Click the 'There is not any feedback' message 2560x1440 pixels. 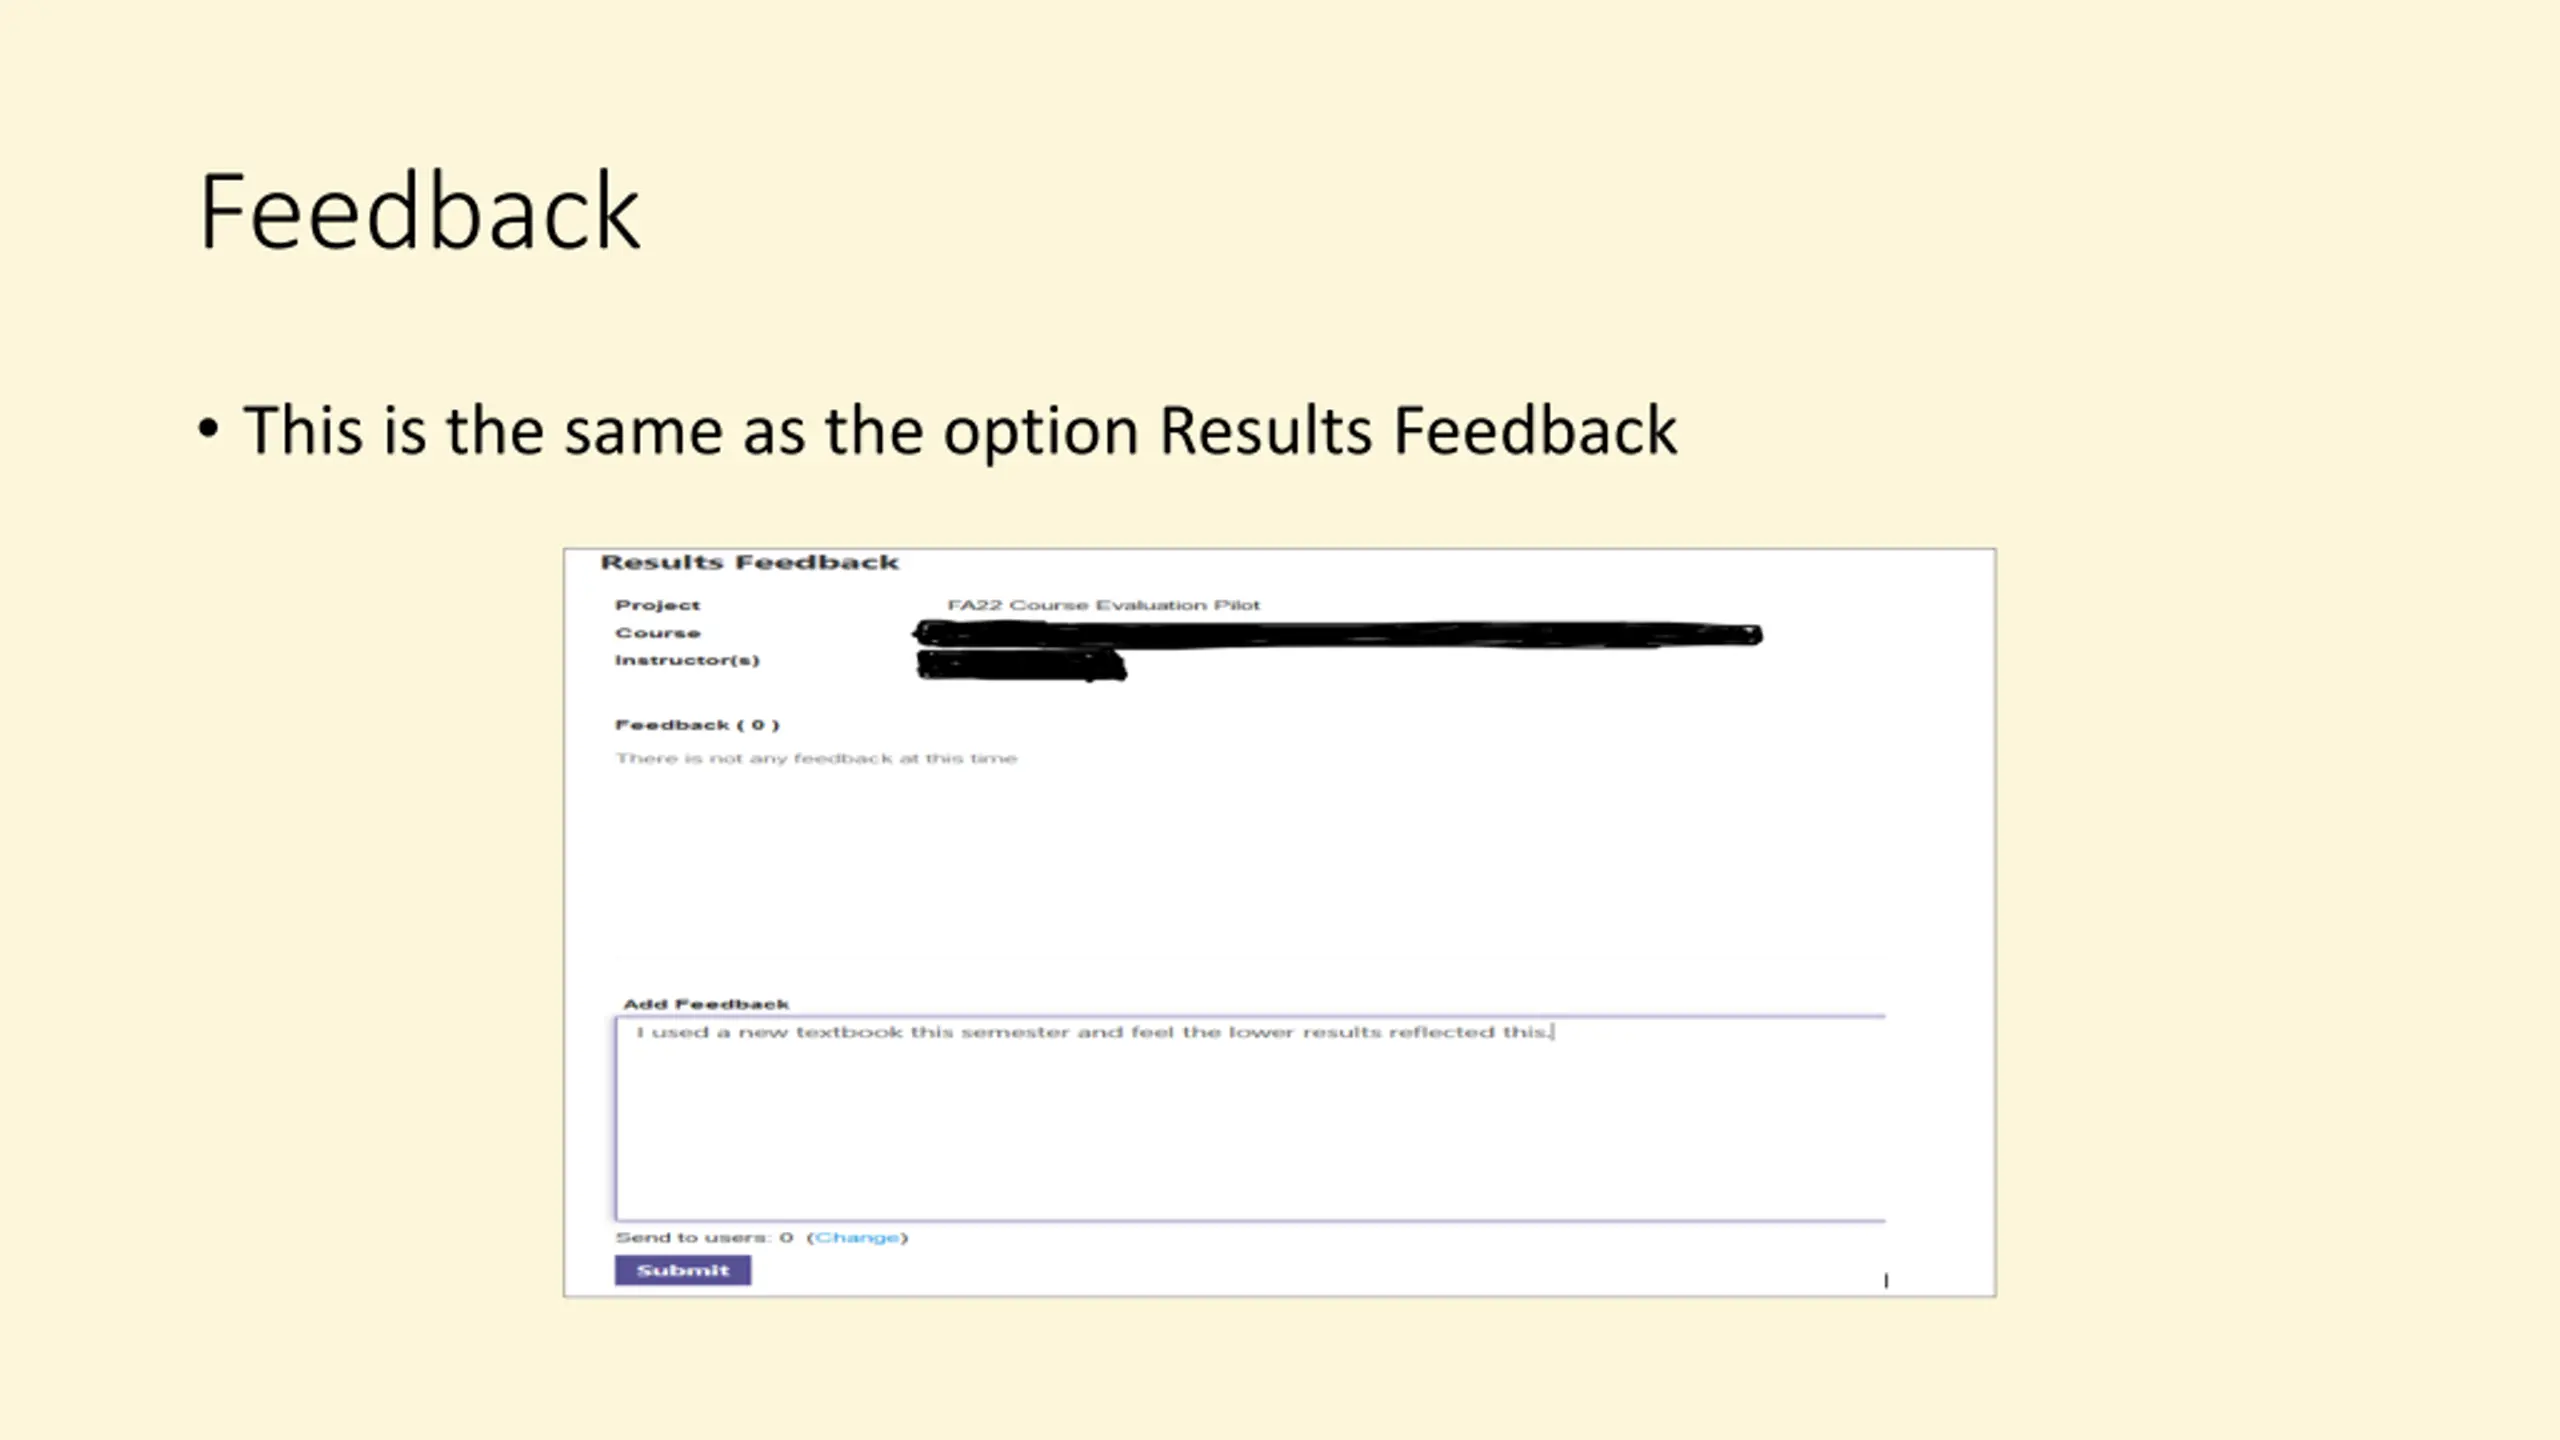point(816,759)
